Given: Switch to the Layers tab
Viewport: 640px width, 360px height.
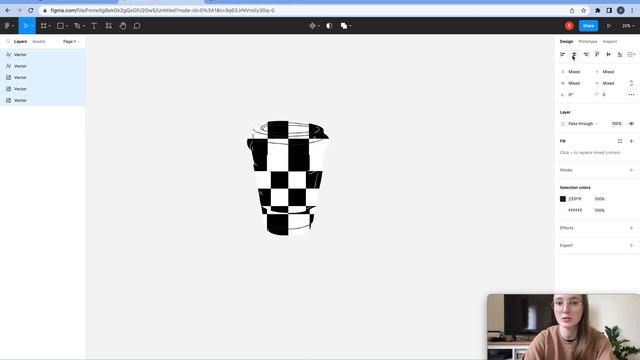Looking at the screenshot, I should 20,41.
